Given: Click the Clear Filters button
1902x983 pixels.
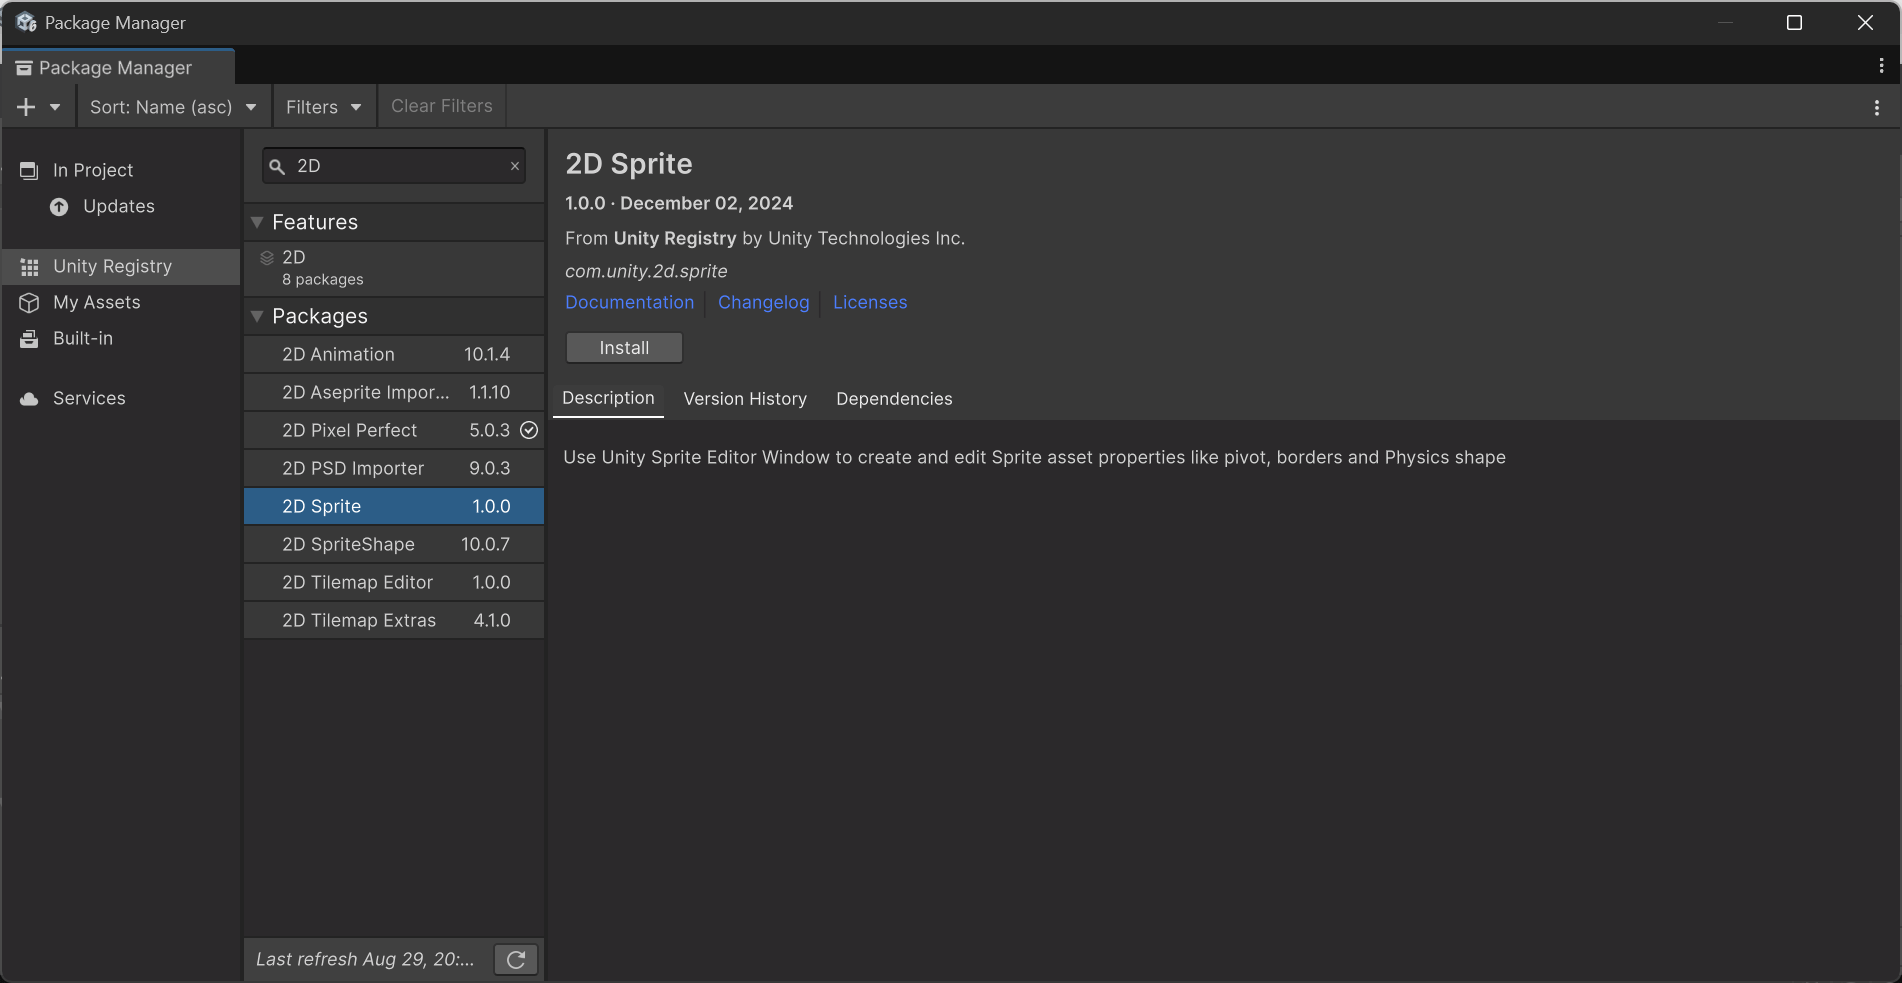Looking at the screenshot, I should [442, 106].
